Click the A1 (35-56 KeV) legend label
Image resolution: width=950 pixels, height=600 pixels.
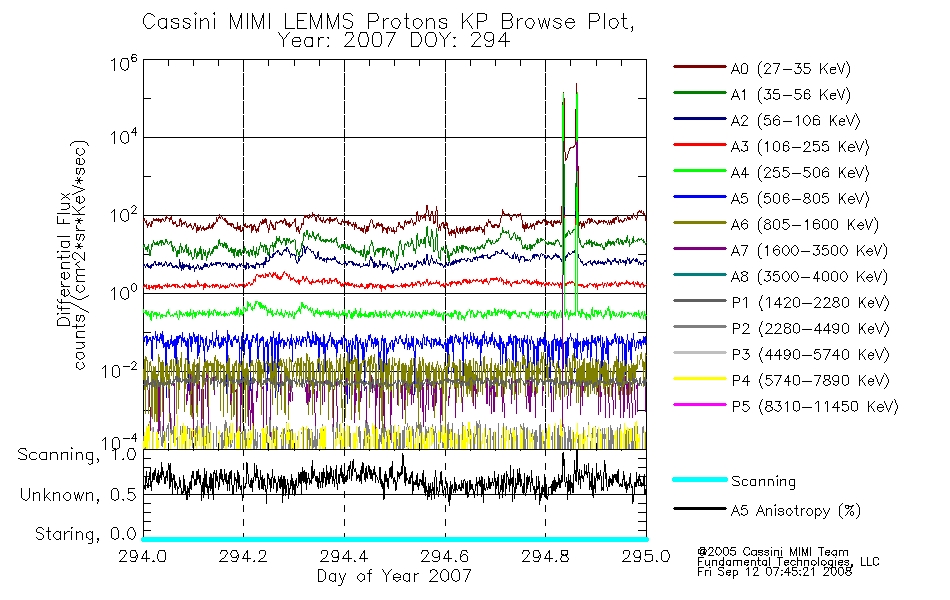pos(791,95)
